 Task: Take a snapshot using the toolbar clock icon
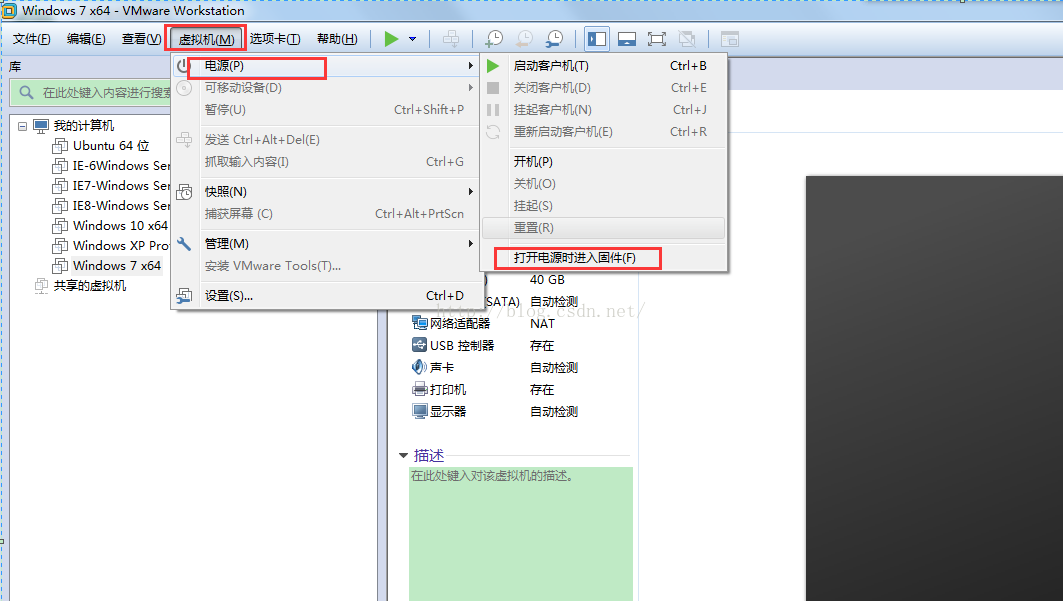pos(494,39)
